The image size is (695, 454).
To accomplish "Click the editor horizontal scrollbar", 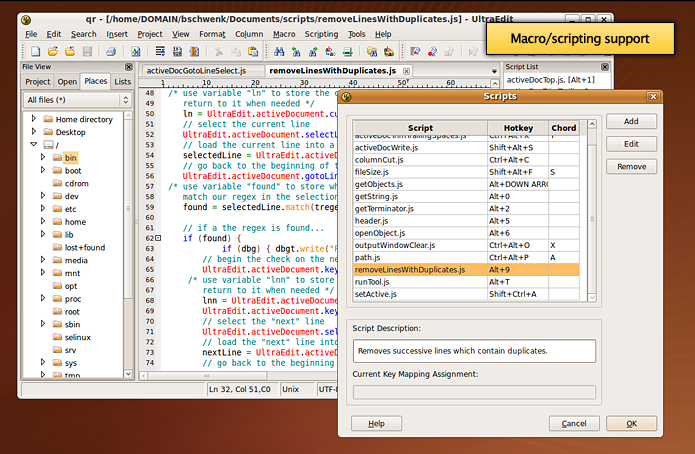I will coord(238,376).
